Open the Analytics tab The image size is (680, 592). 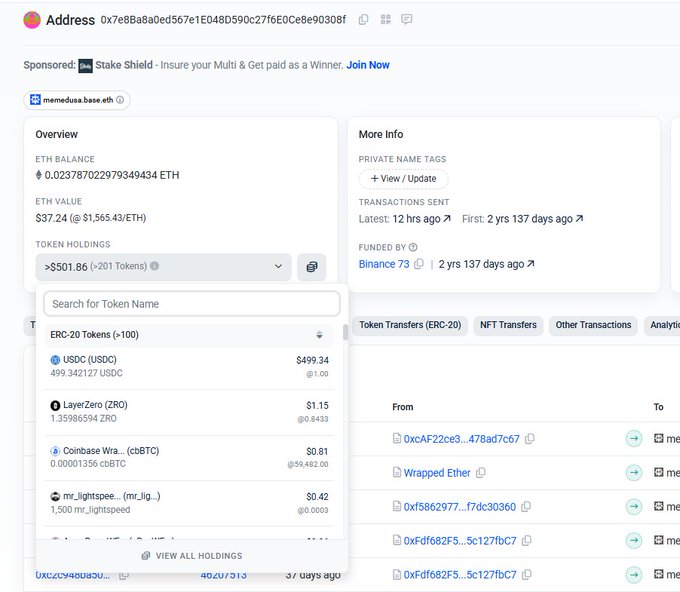pos(662,325)
